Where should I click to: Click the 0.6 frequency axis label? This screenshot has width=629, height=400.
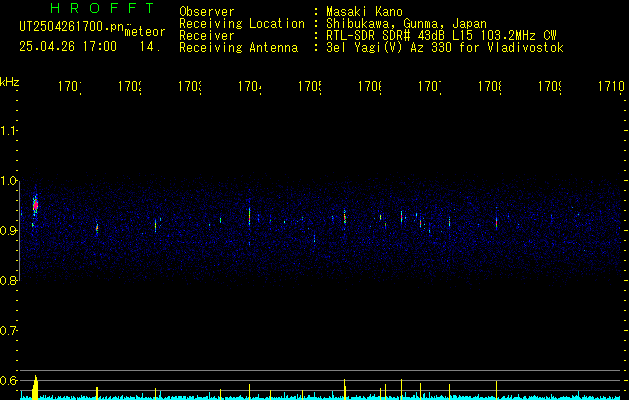9,380
